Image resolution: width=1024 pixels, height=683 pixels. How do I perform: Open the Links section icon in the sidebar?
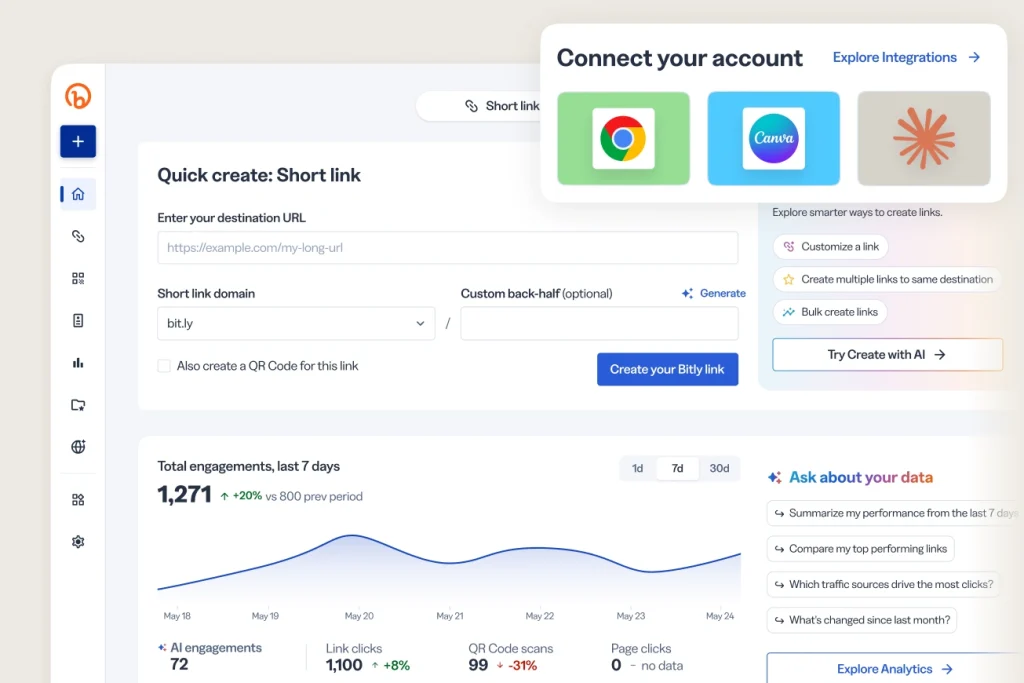pos(78,236)
